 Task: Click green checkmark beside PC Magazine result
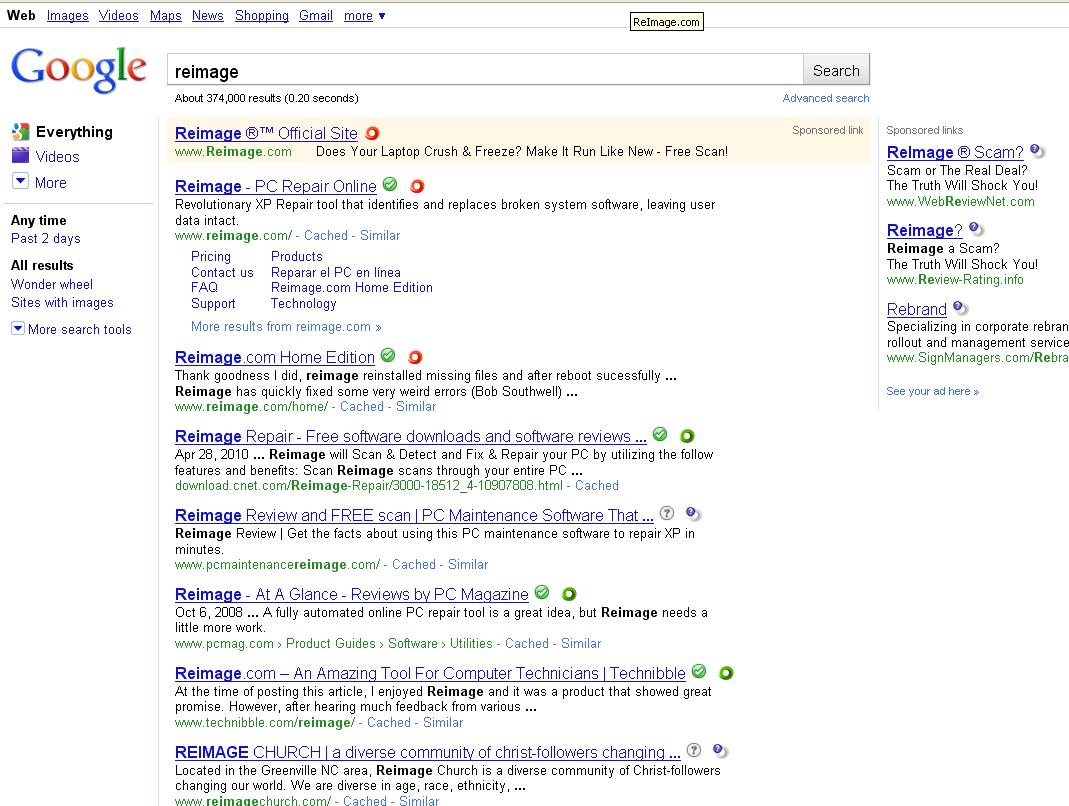pos(542,592)
